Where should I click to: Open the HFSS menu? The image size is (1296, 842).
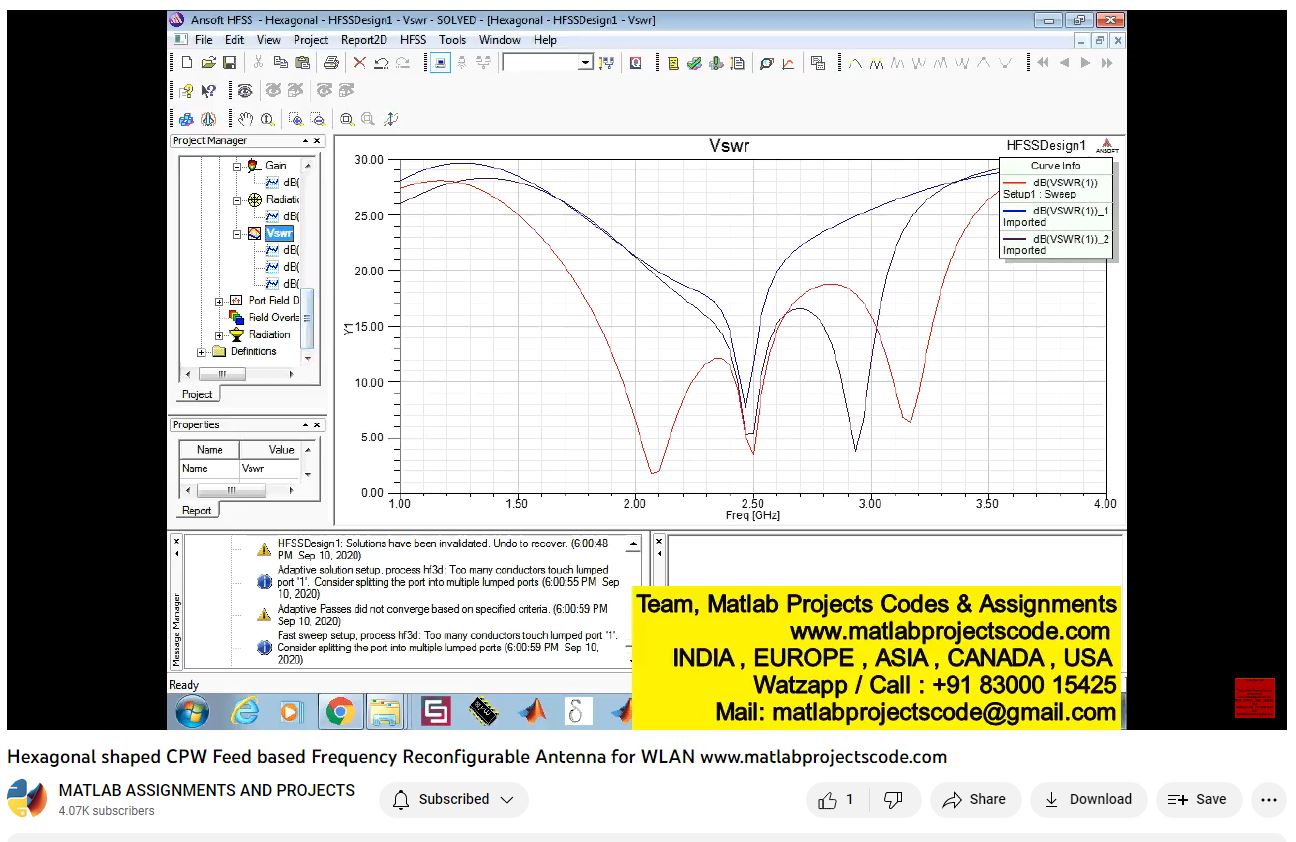coord(412,40)
